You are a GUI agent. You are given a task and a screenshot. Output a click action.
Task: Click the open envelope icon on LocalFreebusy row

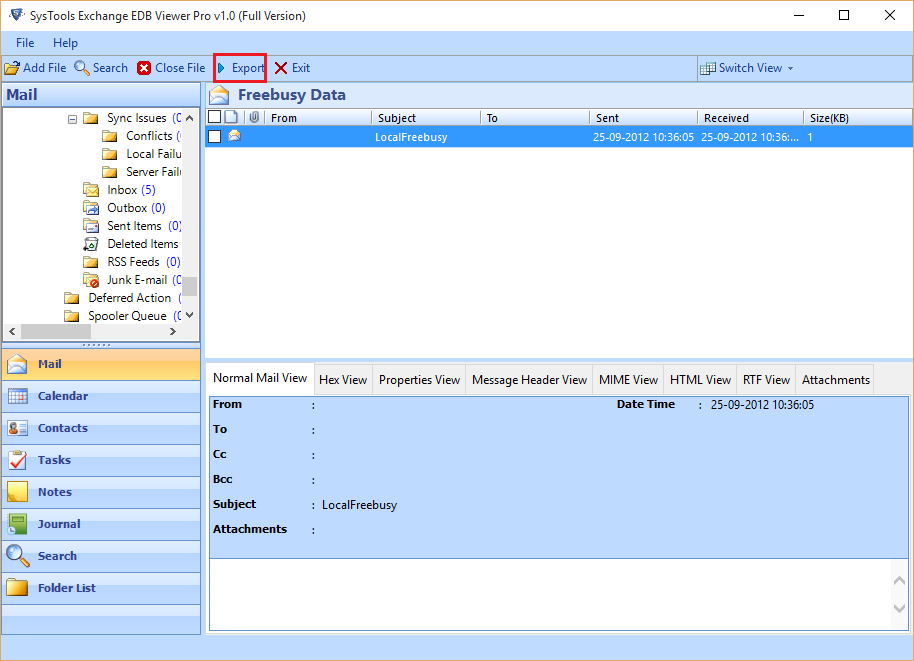[234, 136]
